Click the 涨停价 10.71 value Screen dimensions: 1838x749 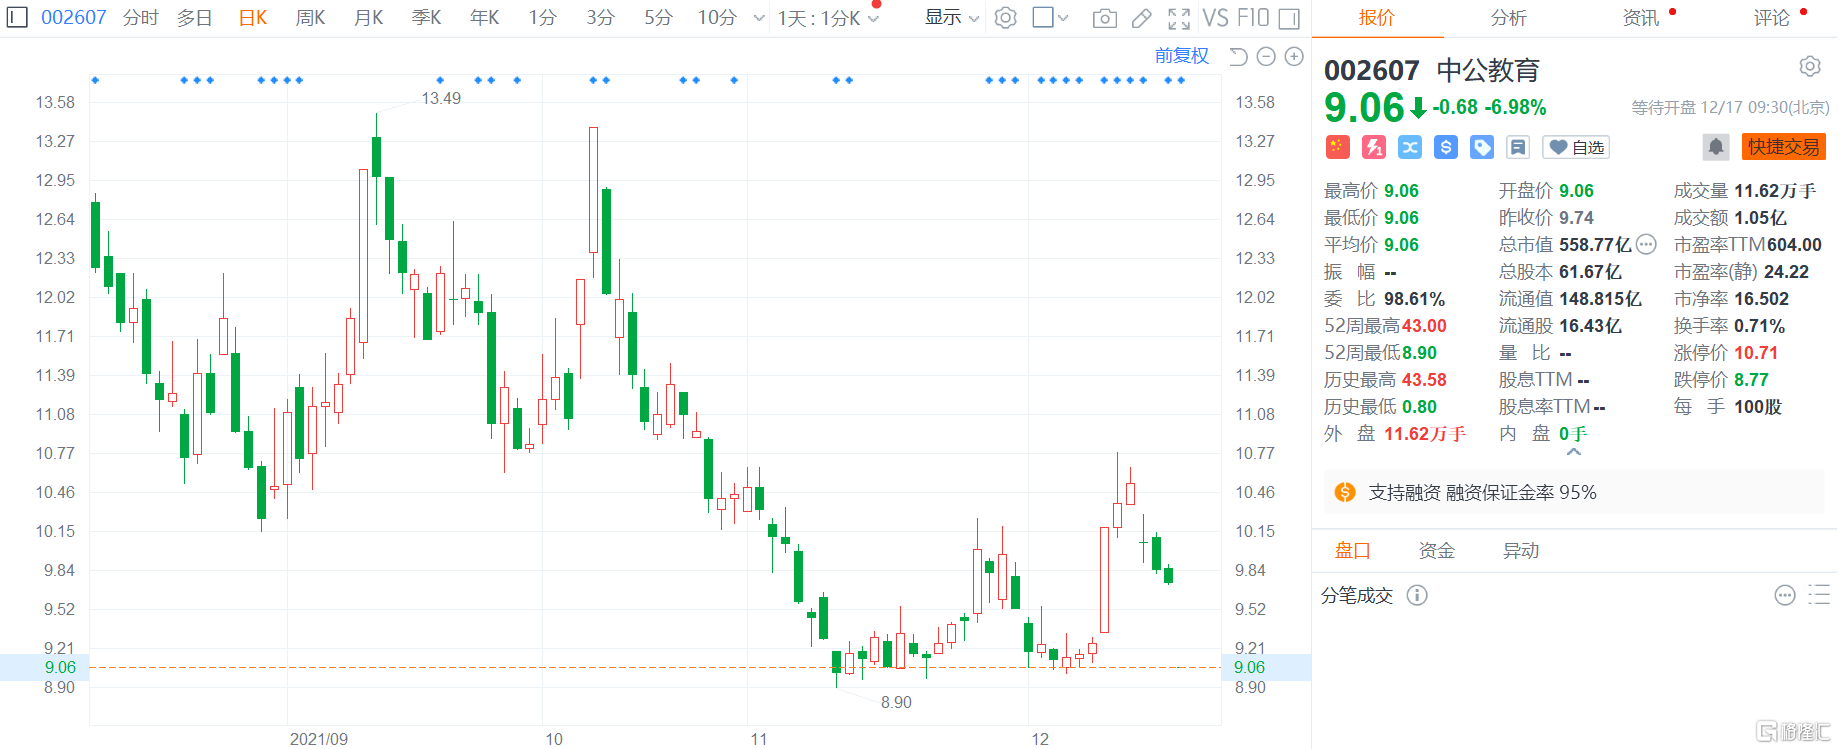(x=1756, y=353)
